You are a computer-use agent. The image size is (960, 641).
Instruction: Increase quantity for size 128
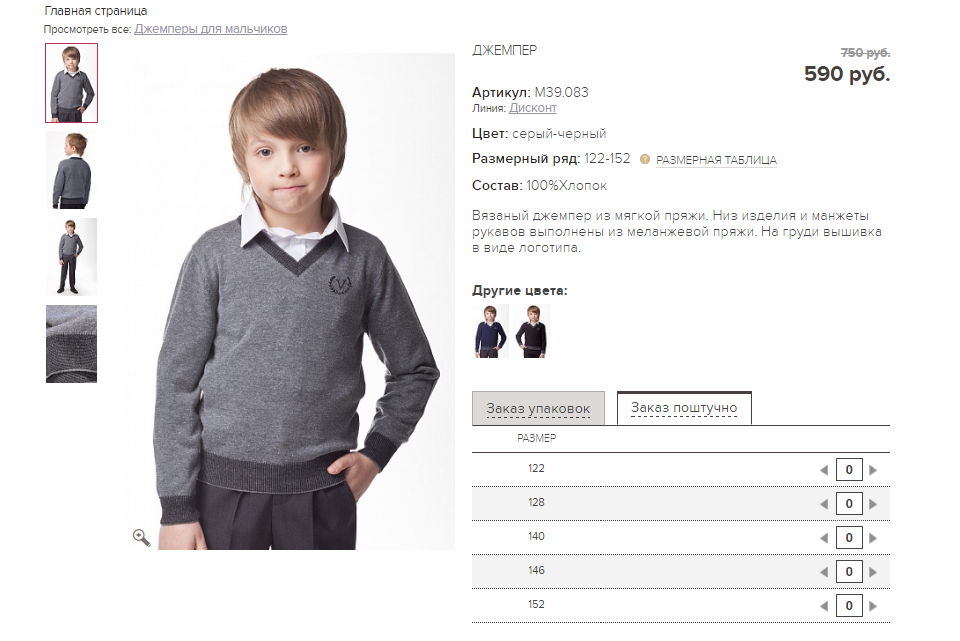[873, 504]
